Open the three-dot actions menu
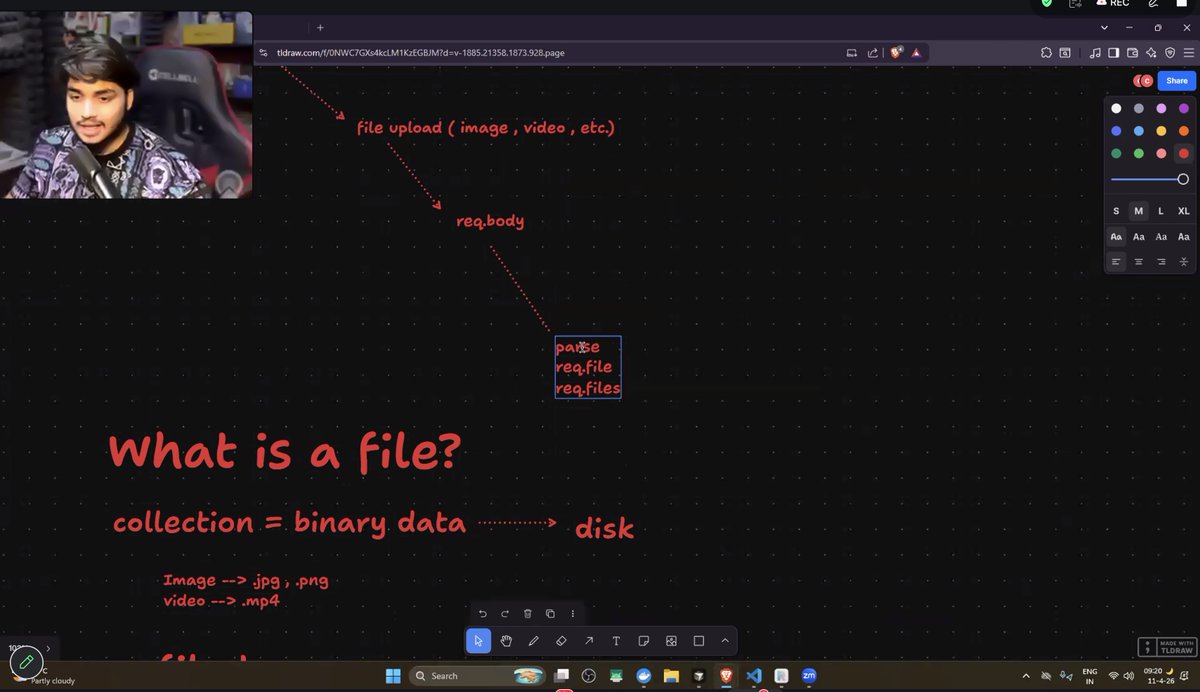 pos(572,613)
